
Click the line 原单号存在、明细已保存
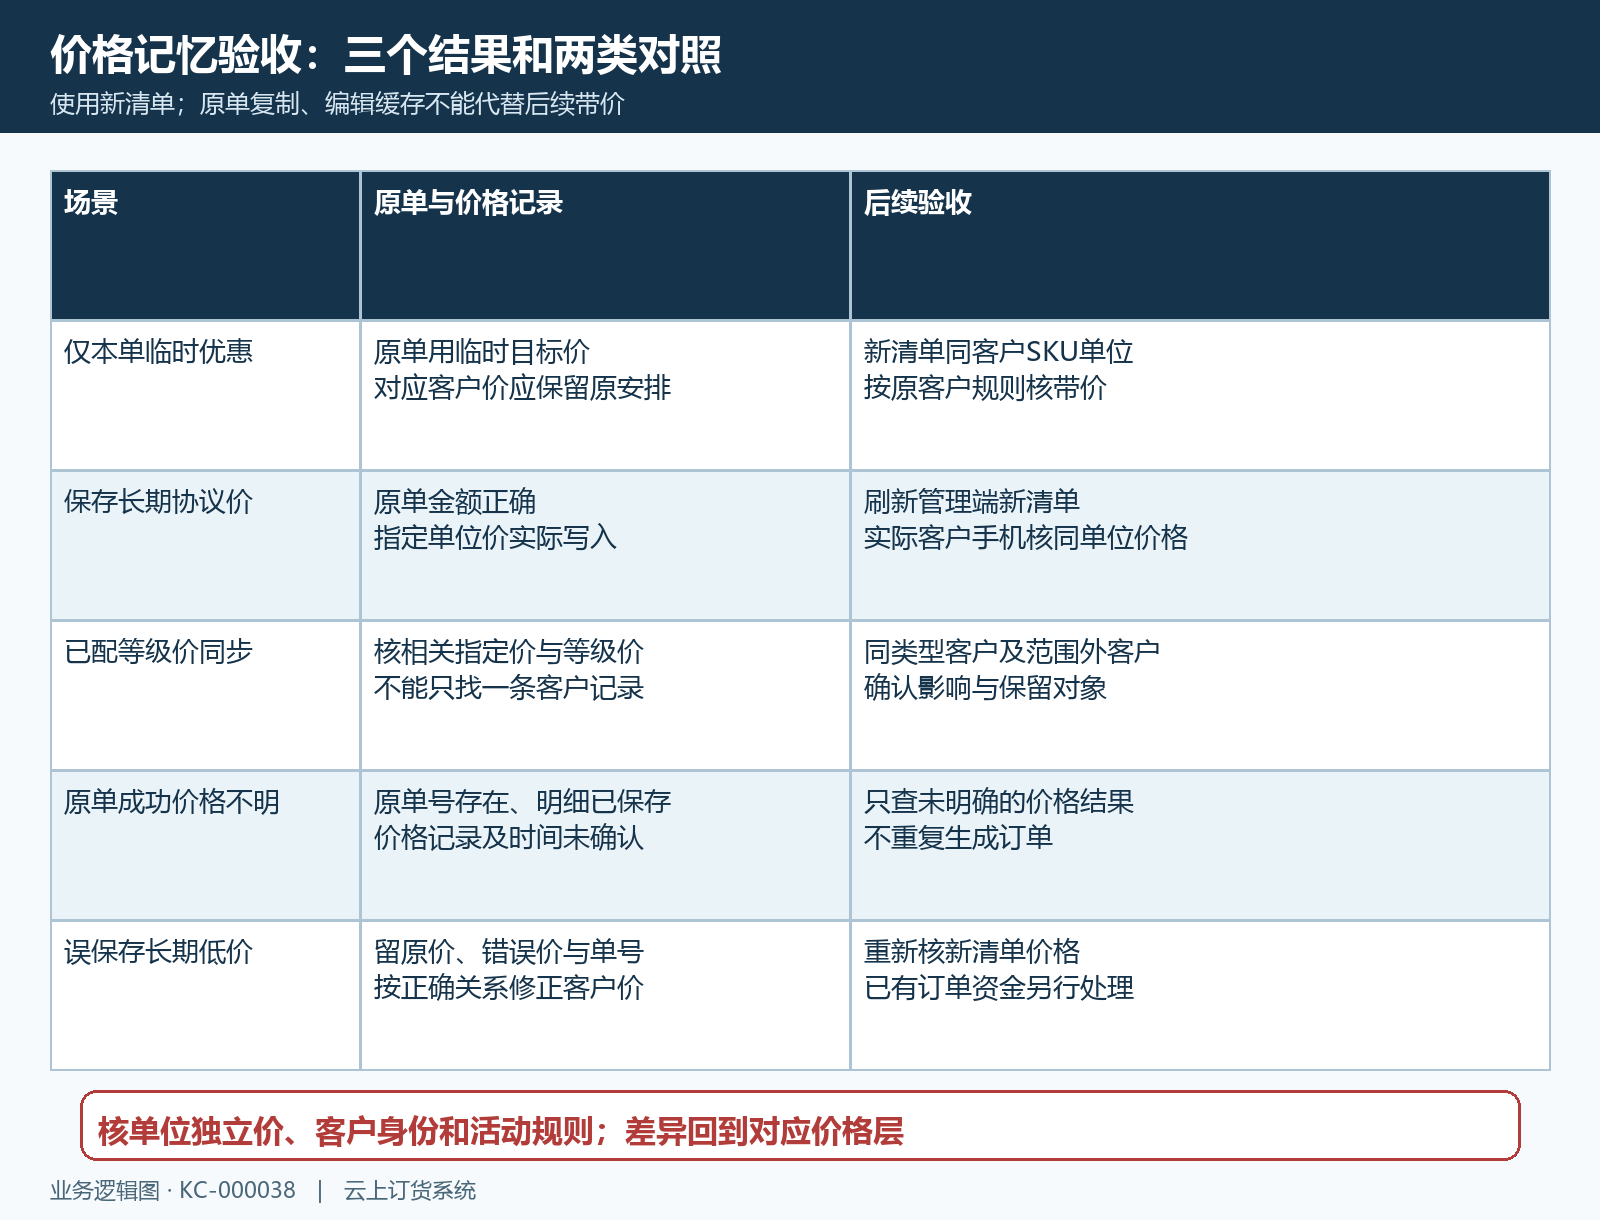point(522,802)
